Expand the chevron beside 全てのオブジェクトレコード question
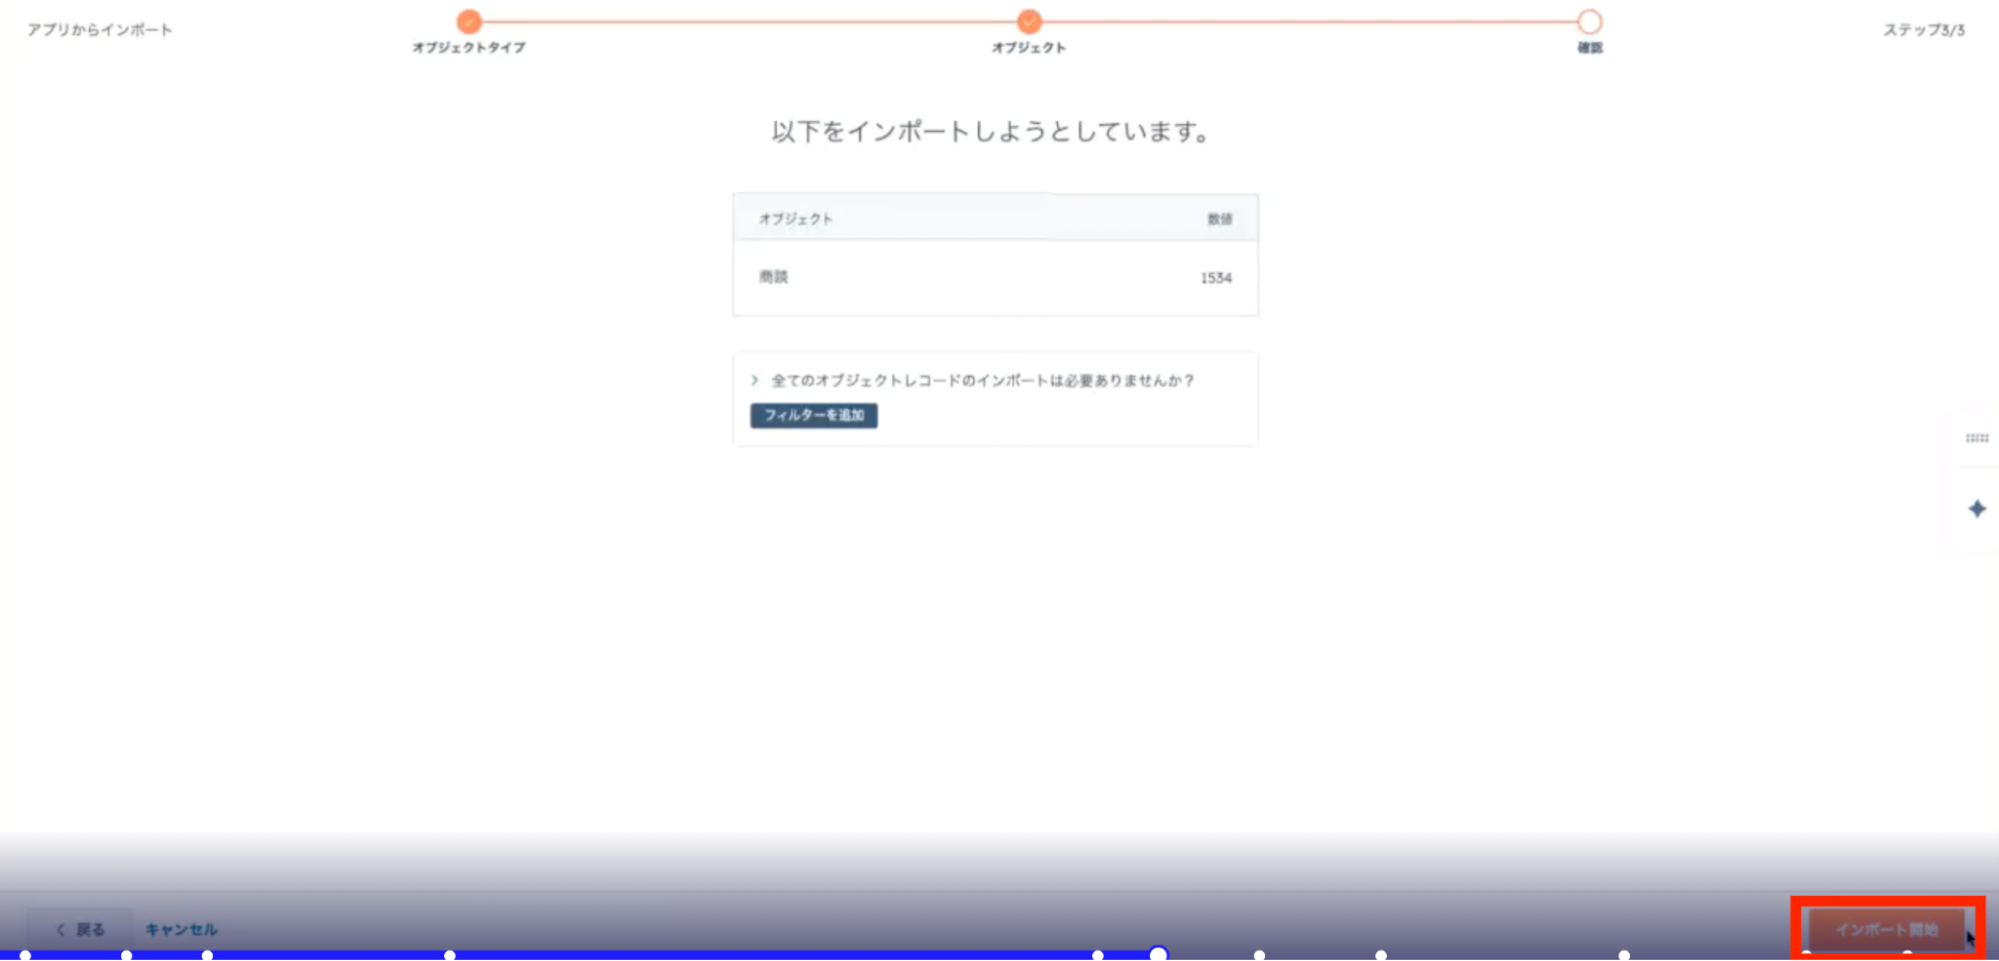 coord(755,380)
